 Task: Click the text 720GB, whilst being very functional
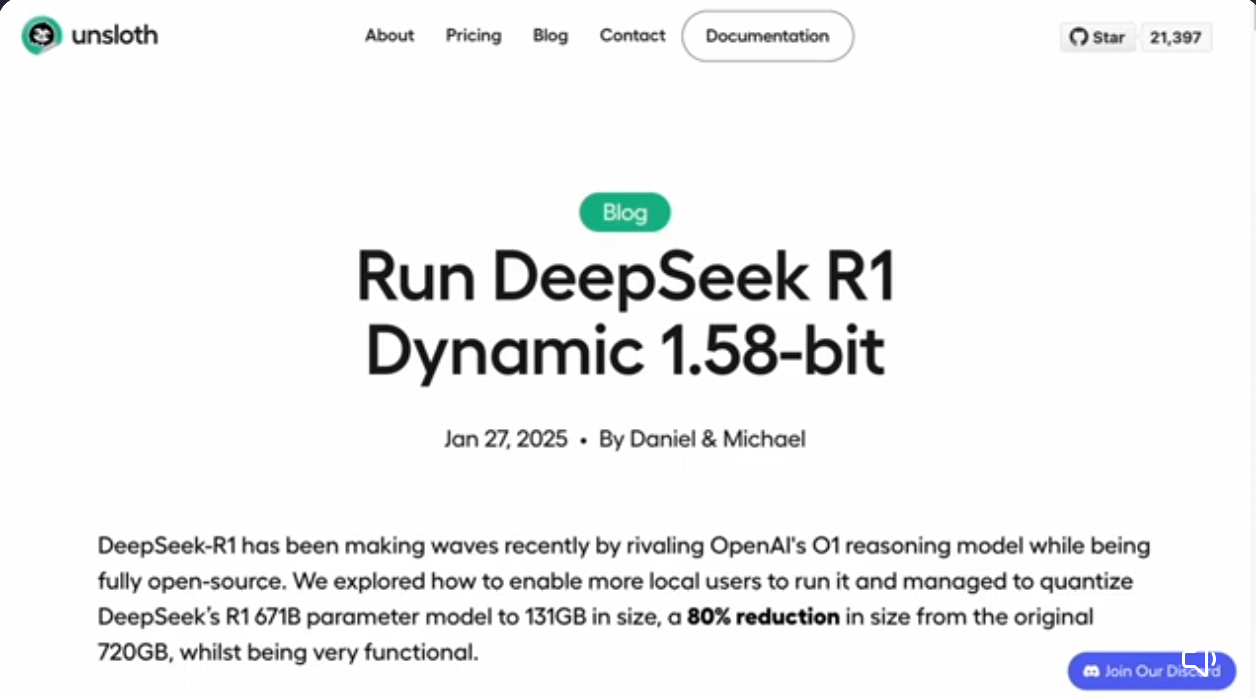pyautogui.click(x=289, y=654)
